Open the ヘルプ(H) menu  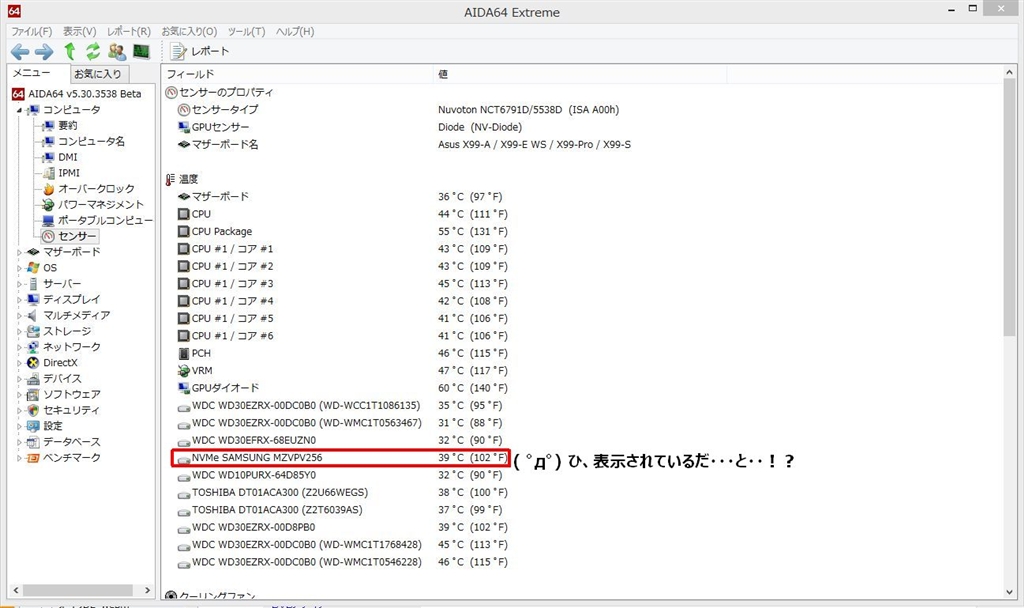[295, 31]
